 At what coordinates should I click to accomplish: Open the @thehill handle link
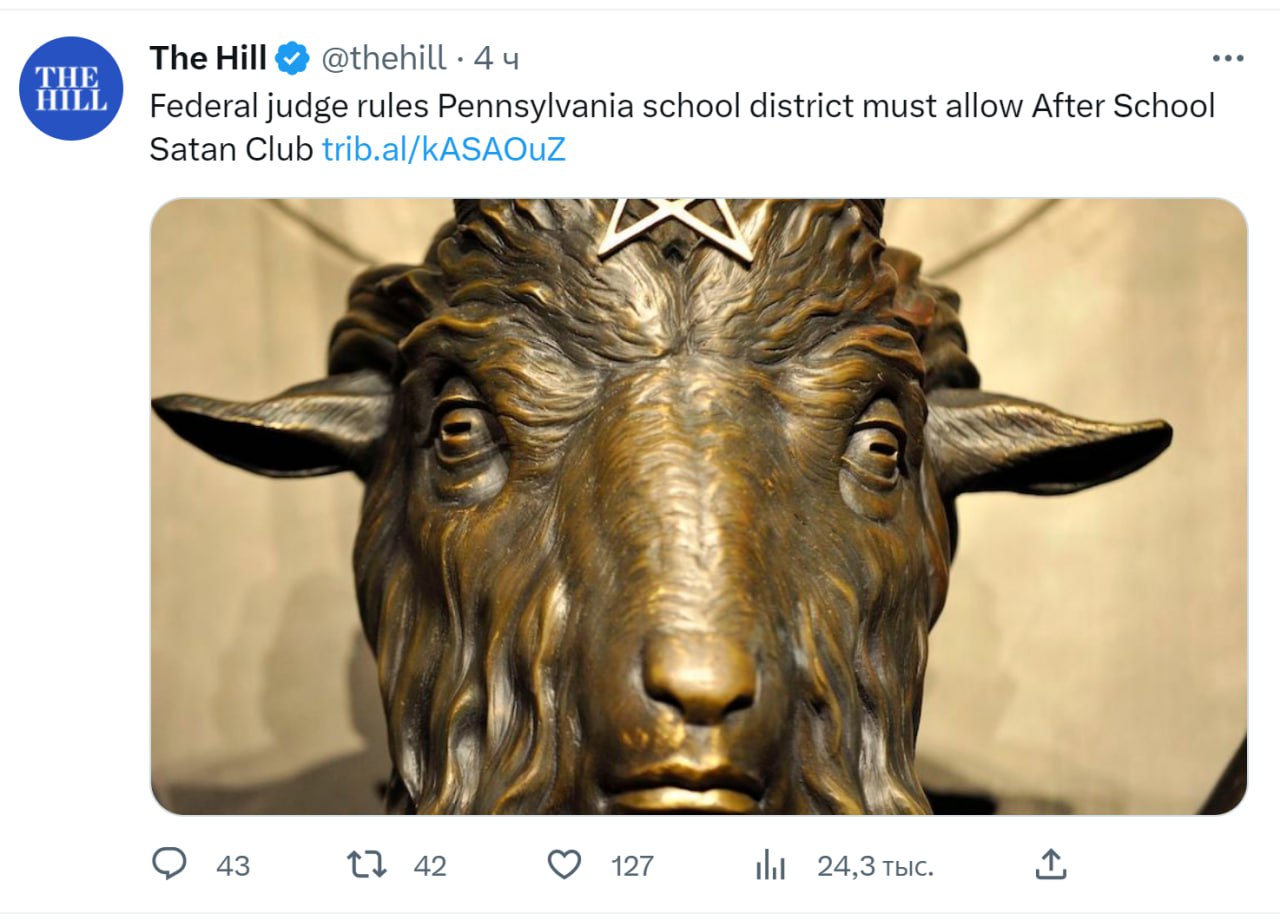(383, 60)
